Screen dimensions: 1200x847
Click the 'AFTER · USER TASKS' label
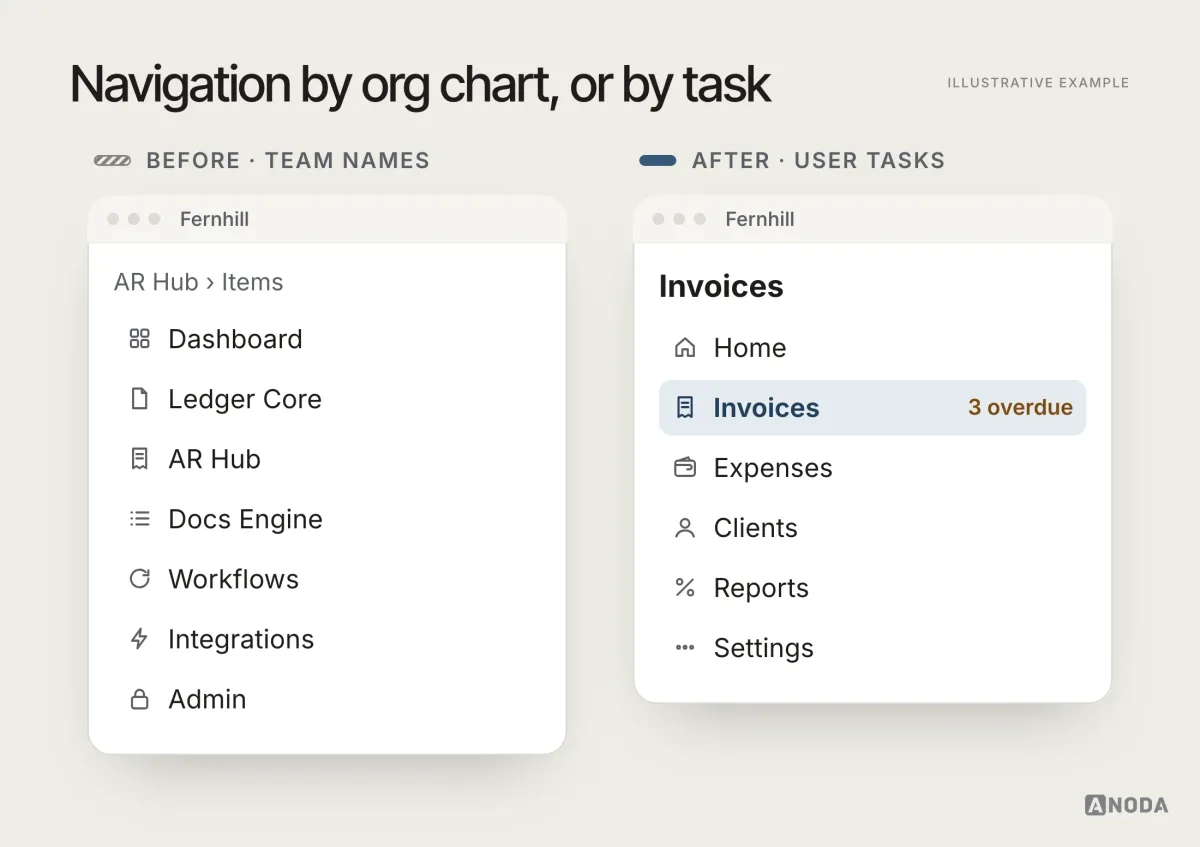(x=818, y=160)
